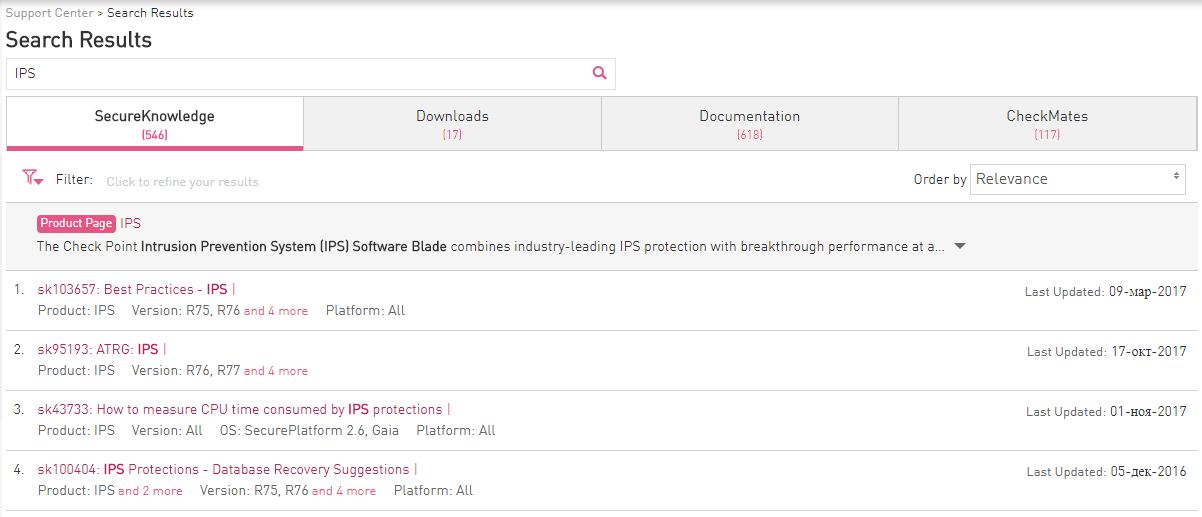Select the Documentation tab
1202x517 pixels.
pos(749,123)
